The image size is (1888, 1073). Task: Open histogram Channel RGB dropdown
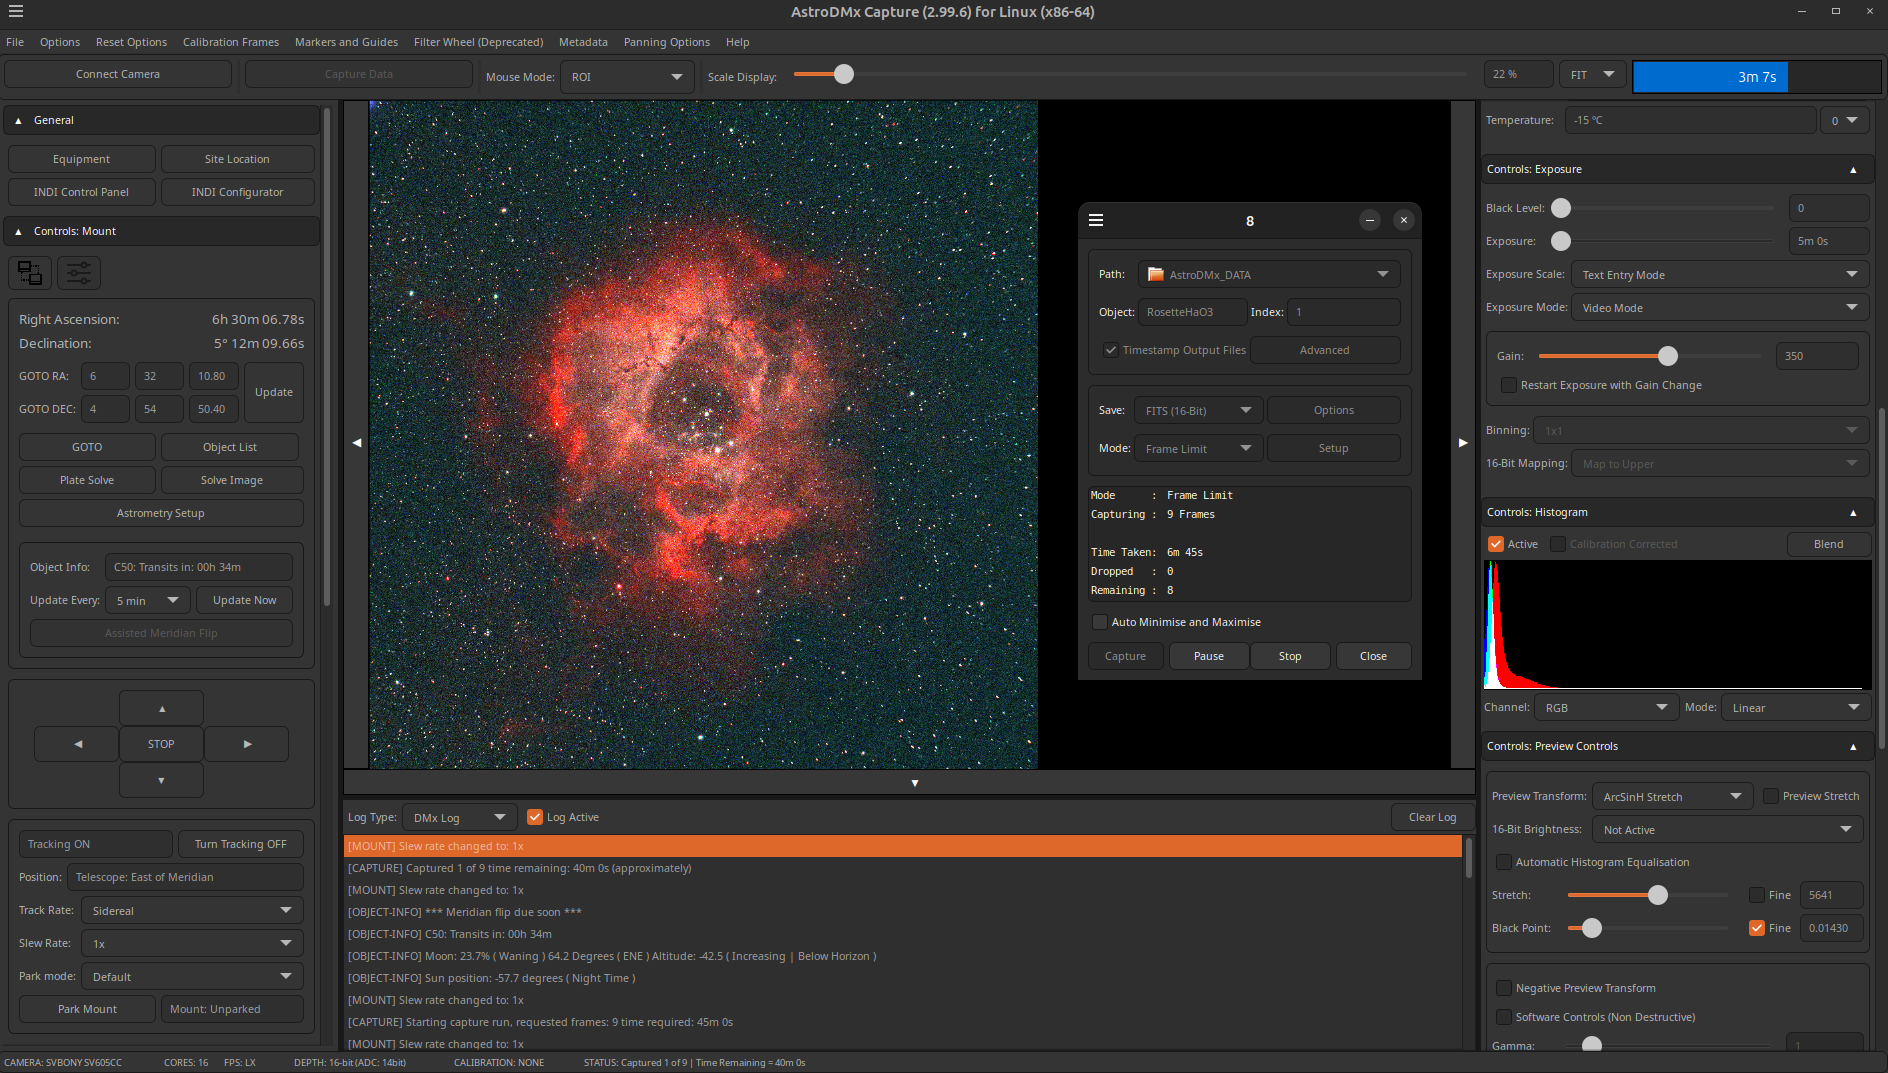[x=1606, y=708]
